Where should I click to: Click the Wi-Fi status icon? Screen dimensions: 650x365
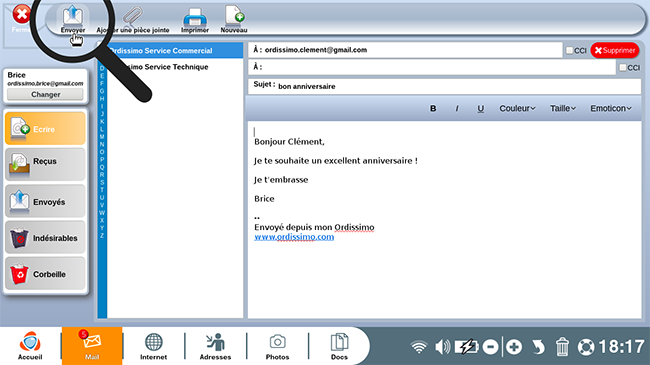coord(419,347)
